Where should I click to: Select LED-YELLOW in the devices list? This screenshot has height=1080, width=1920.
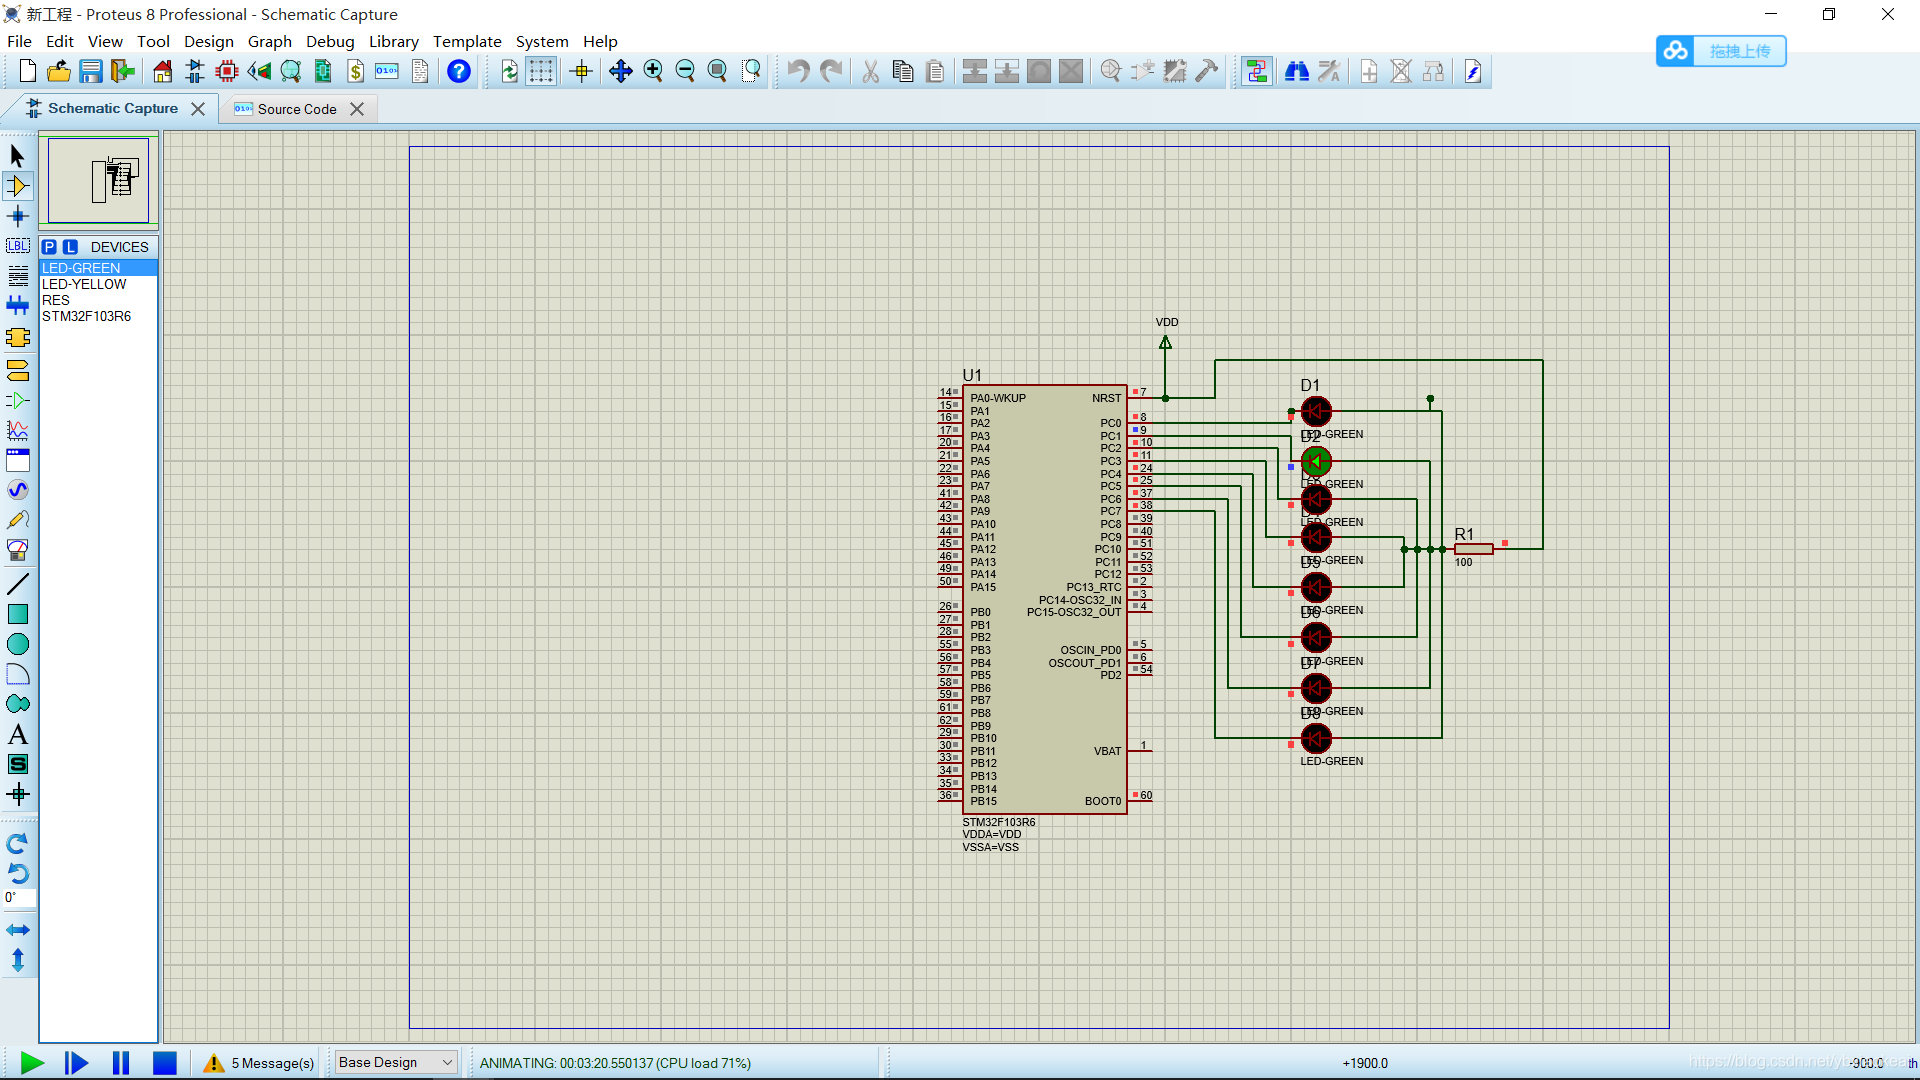coord(98,284)
